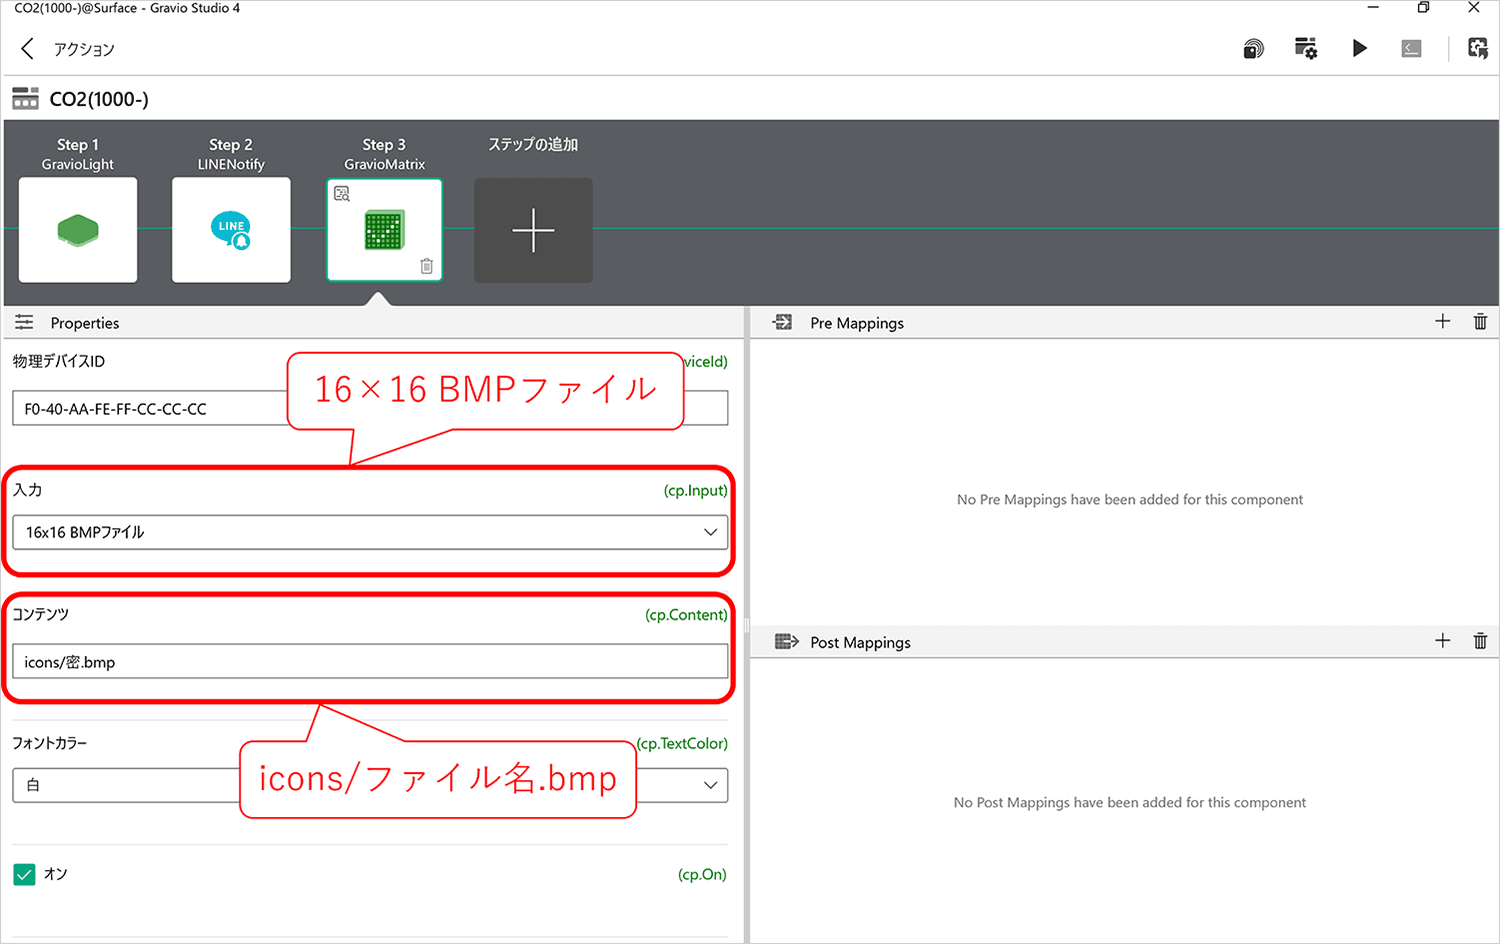Click the Post Mappings header text
Viewport: 1500px width, 944px height.
pos(860,642)
